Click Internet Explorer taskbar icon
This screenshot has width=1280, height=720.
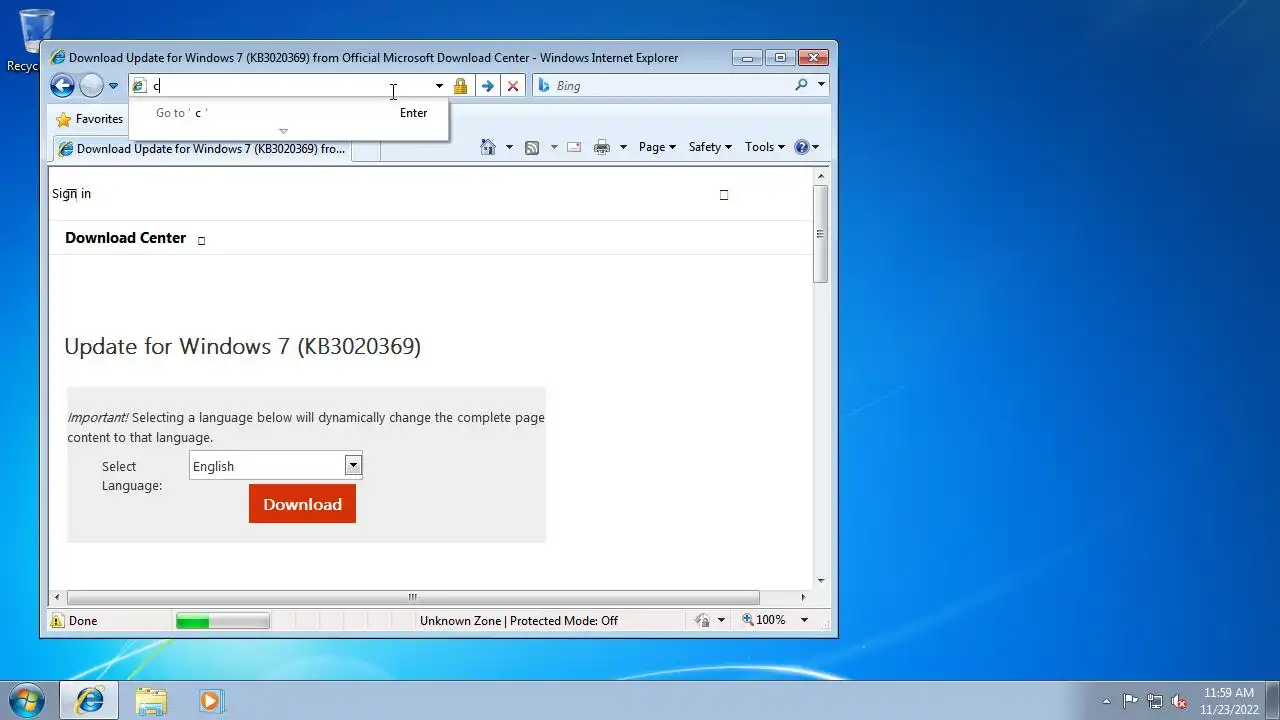(x=89, y=701)
